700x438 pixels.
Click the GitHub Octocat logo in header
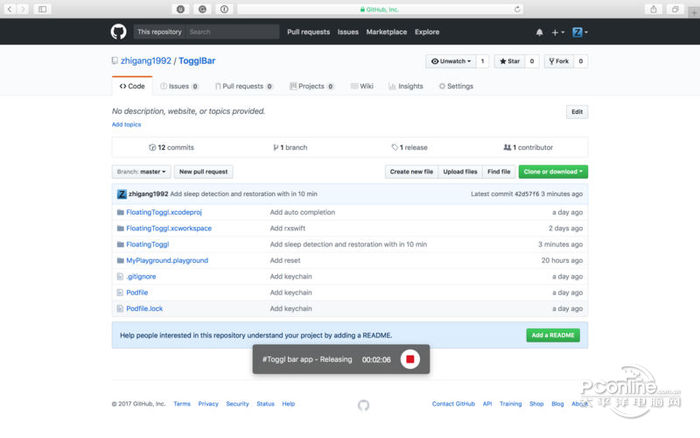pos(119,32)
